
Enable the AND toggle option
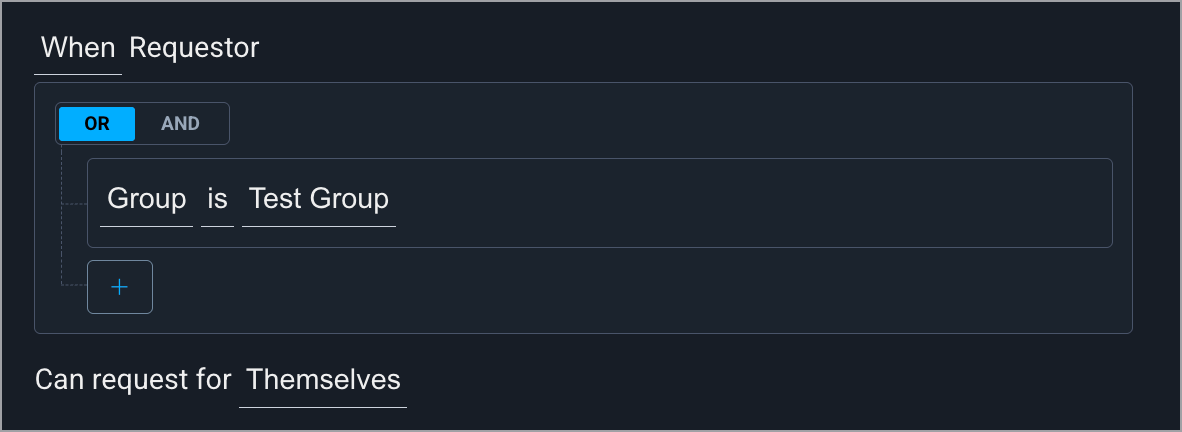pyautogui.click(x=181, y=124)
